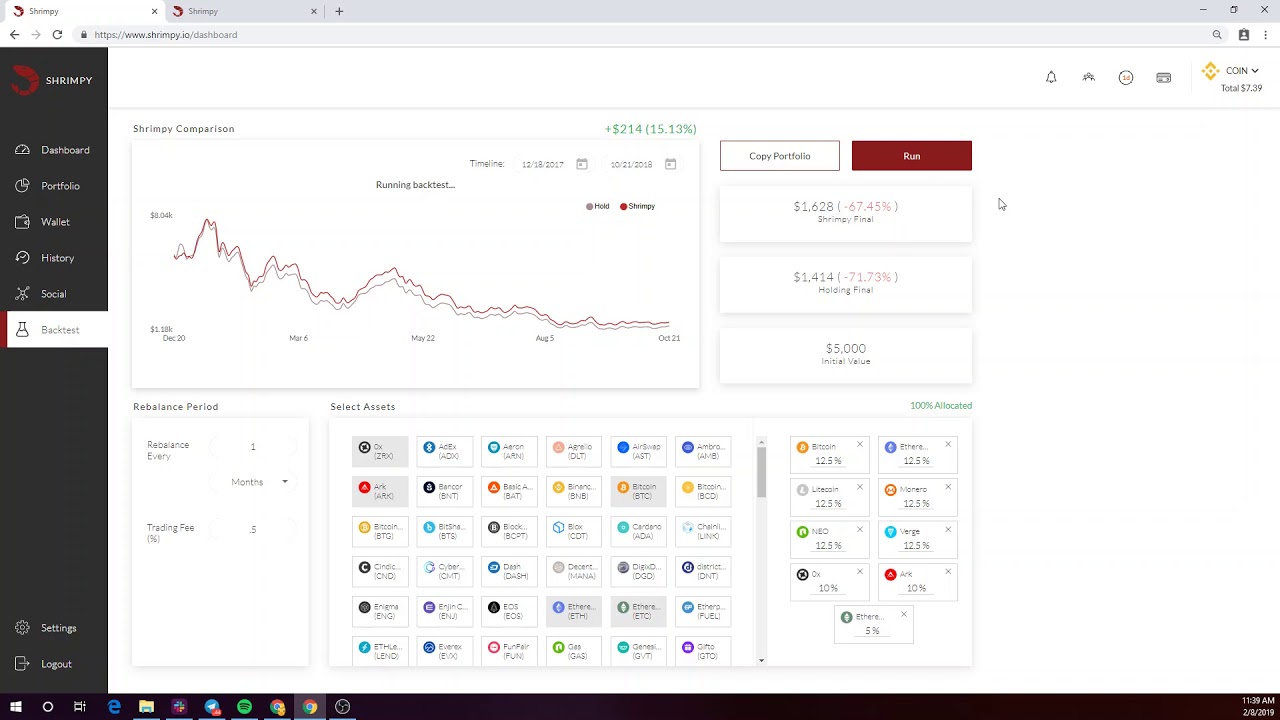Open the notifications bell icon

click(x=1051, y=77)
